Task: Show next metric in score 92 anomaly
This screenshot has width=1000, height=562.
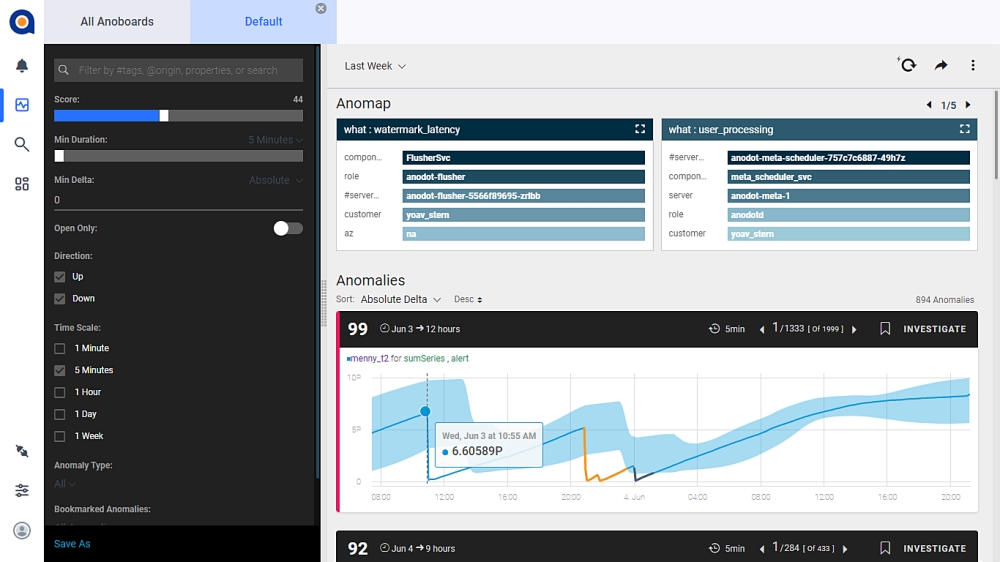Action: pos(846,549)
